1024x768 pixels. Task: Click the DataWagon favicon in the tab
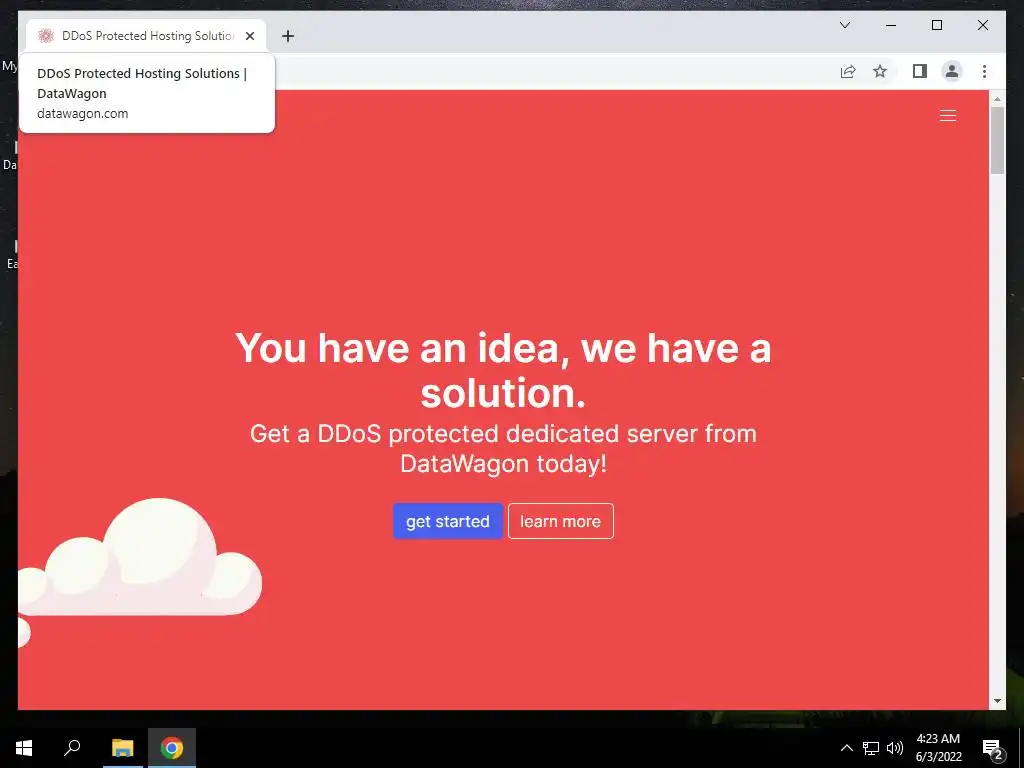tap(45, 36)
